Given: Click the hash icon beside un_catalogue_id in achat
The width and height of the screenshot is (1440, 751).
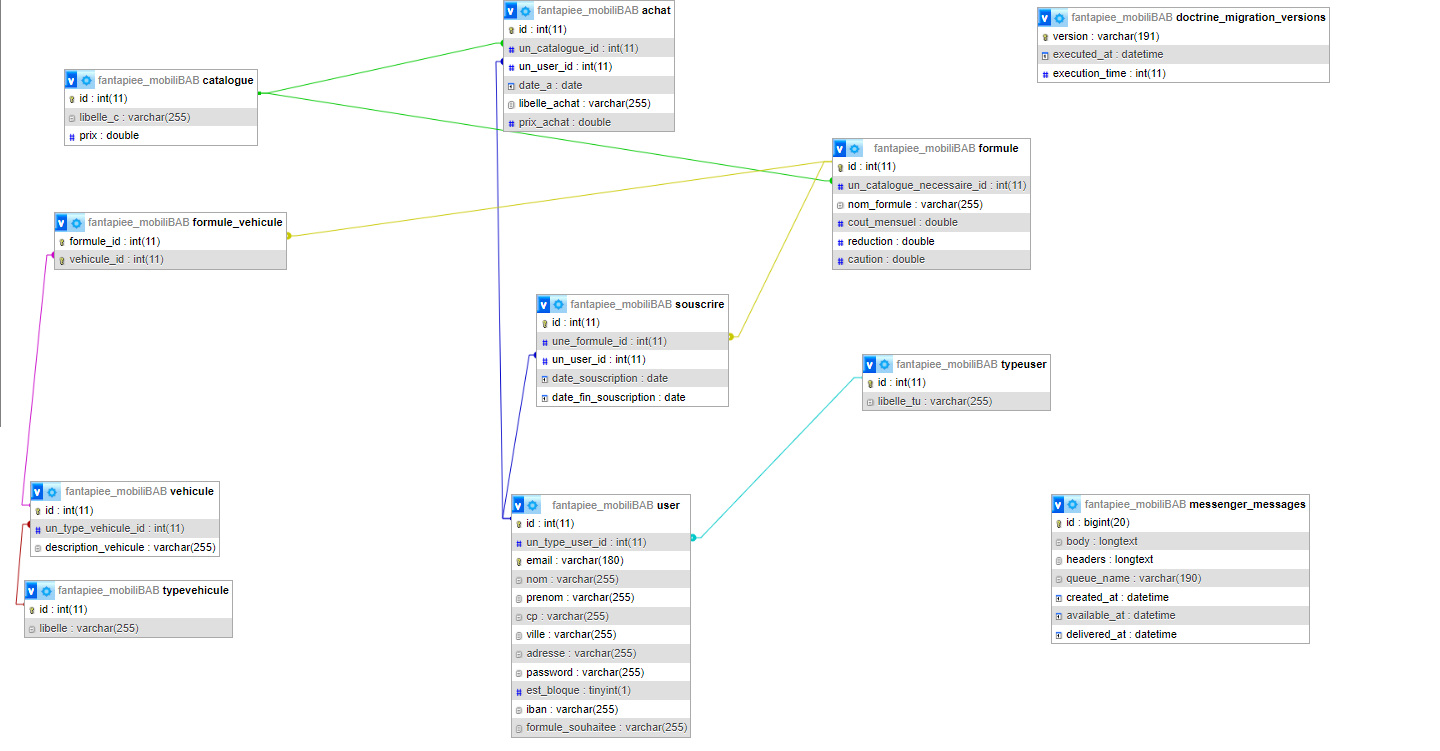Looking at the screenshot, I should click(x=511, y=48).
